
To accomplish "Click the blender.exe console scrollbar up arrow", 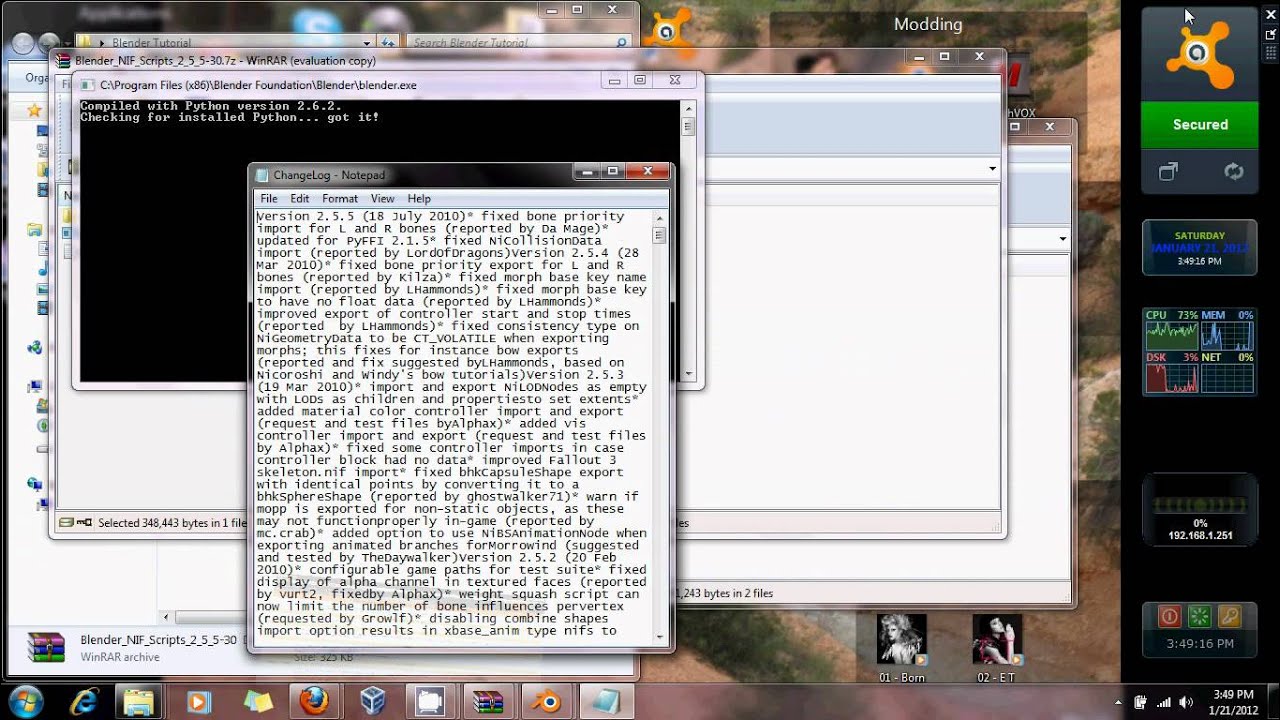I will point(688,107).
